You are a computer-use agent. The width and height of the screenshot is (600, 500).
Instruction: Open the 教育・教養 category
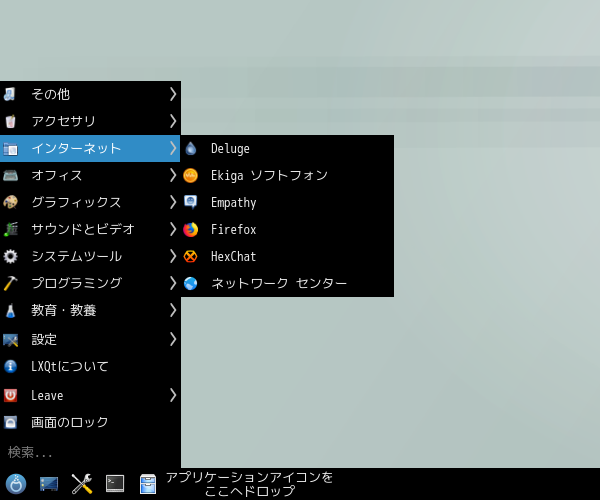(x=90, y=310)
